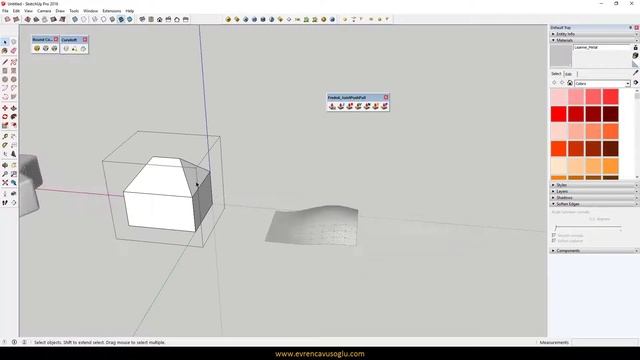
Task: Open the Colors library dropdown
Action: pyautogui.click(x=602, y=83)
